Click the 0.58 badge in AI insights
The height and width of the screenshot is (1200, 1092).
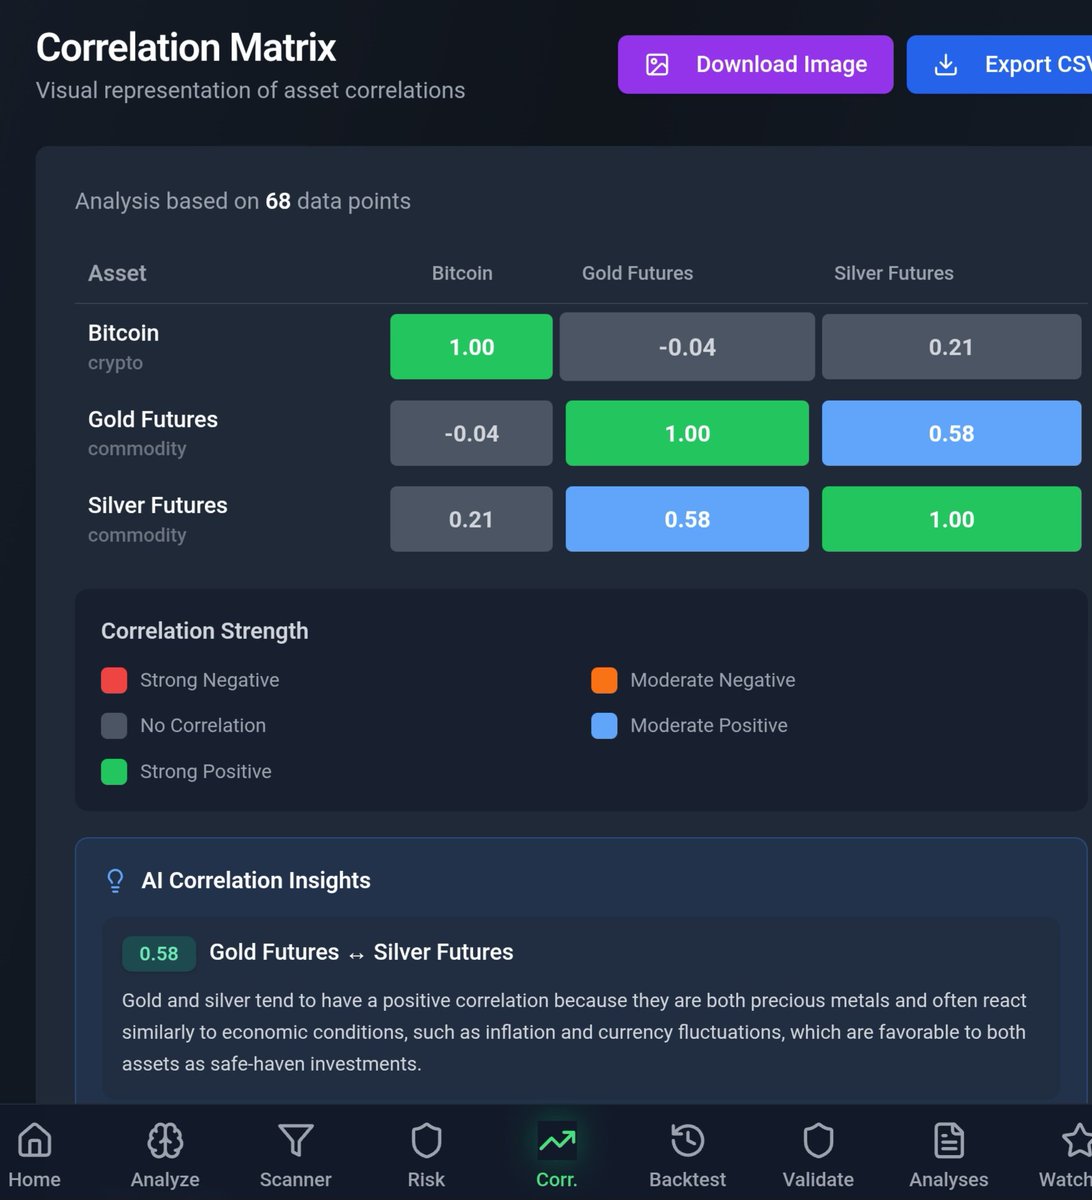coord(158,954)
